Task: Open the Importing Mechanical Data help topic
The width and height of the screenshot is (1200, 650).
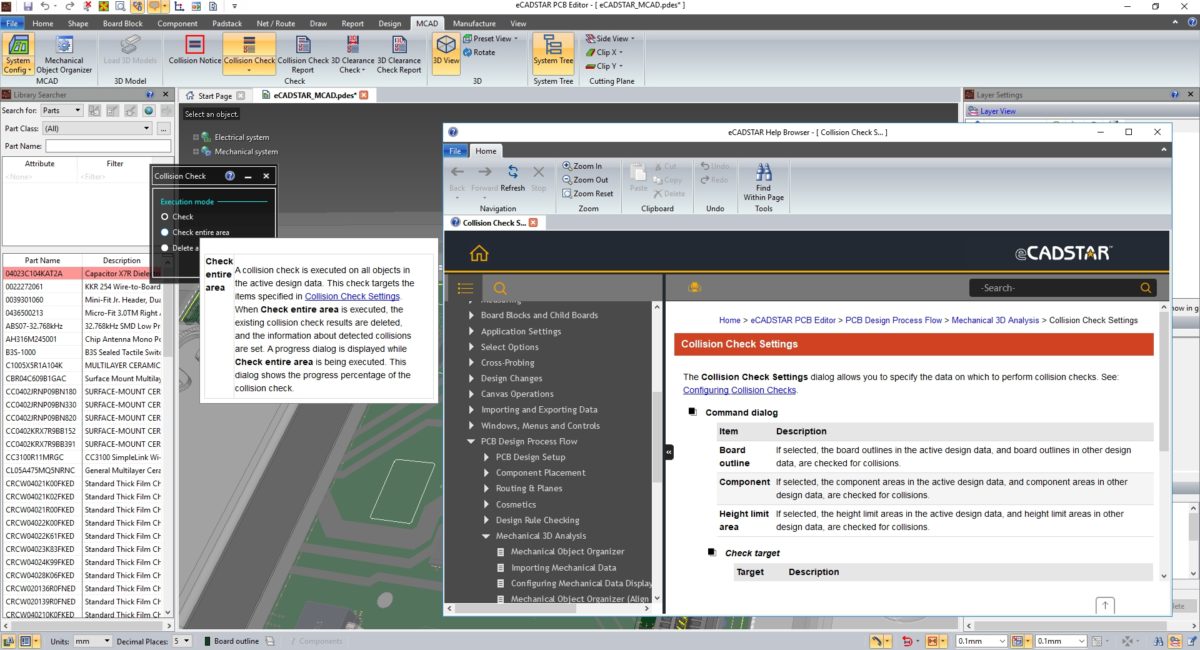Action: [563, 568]
